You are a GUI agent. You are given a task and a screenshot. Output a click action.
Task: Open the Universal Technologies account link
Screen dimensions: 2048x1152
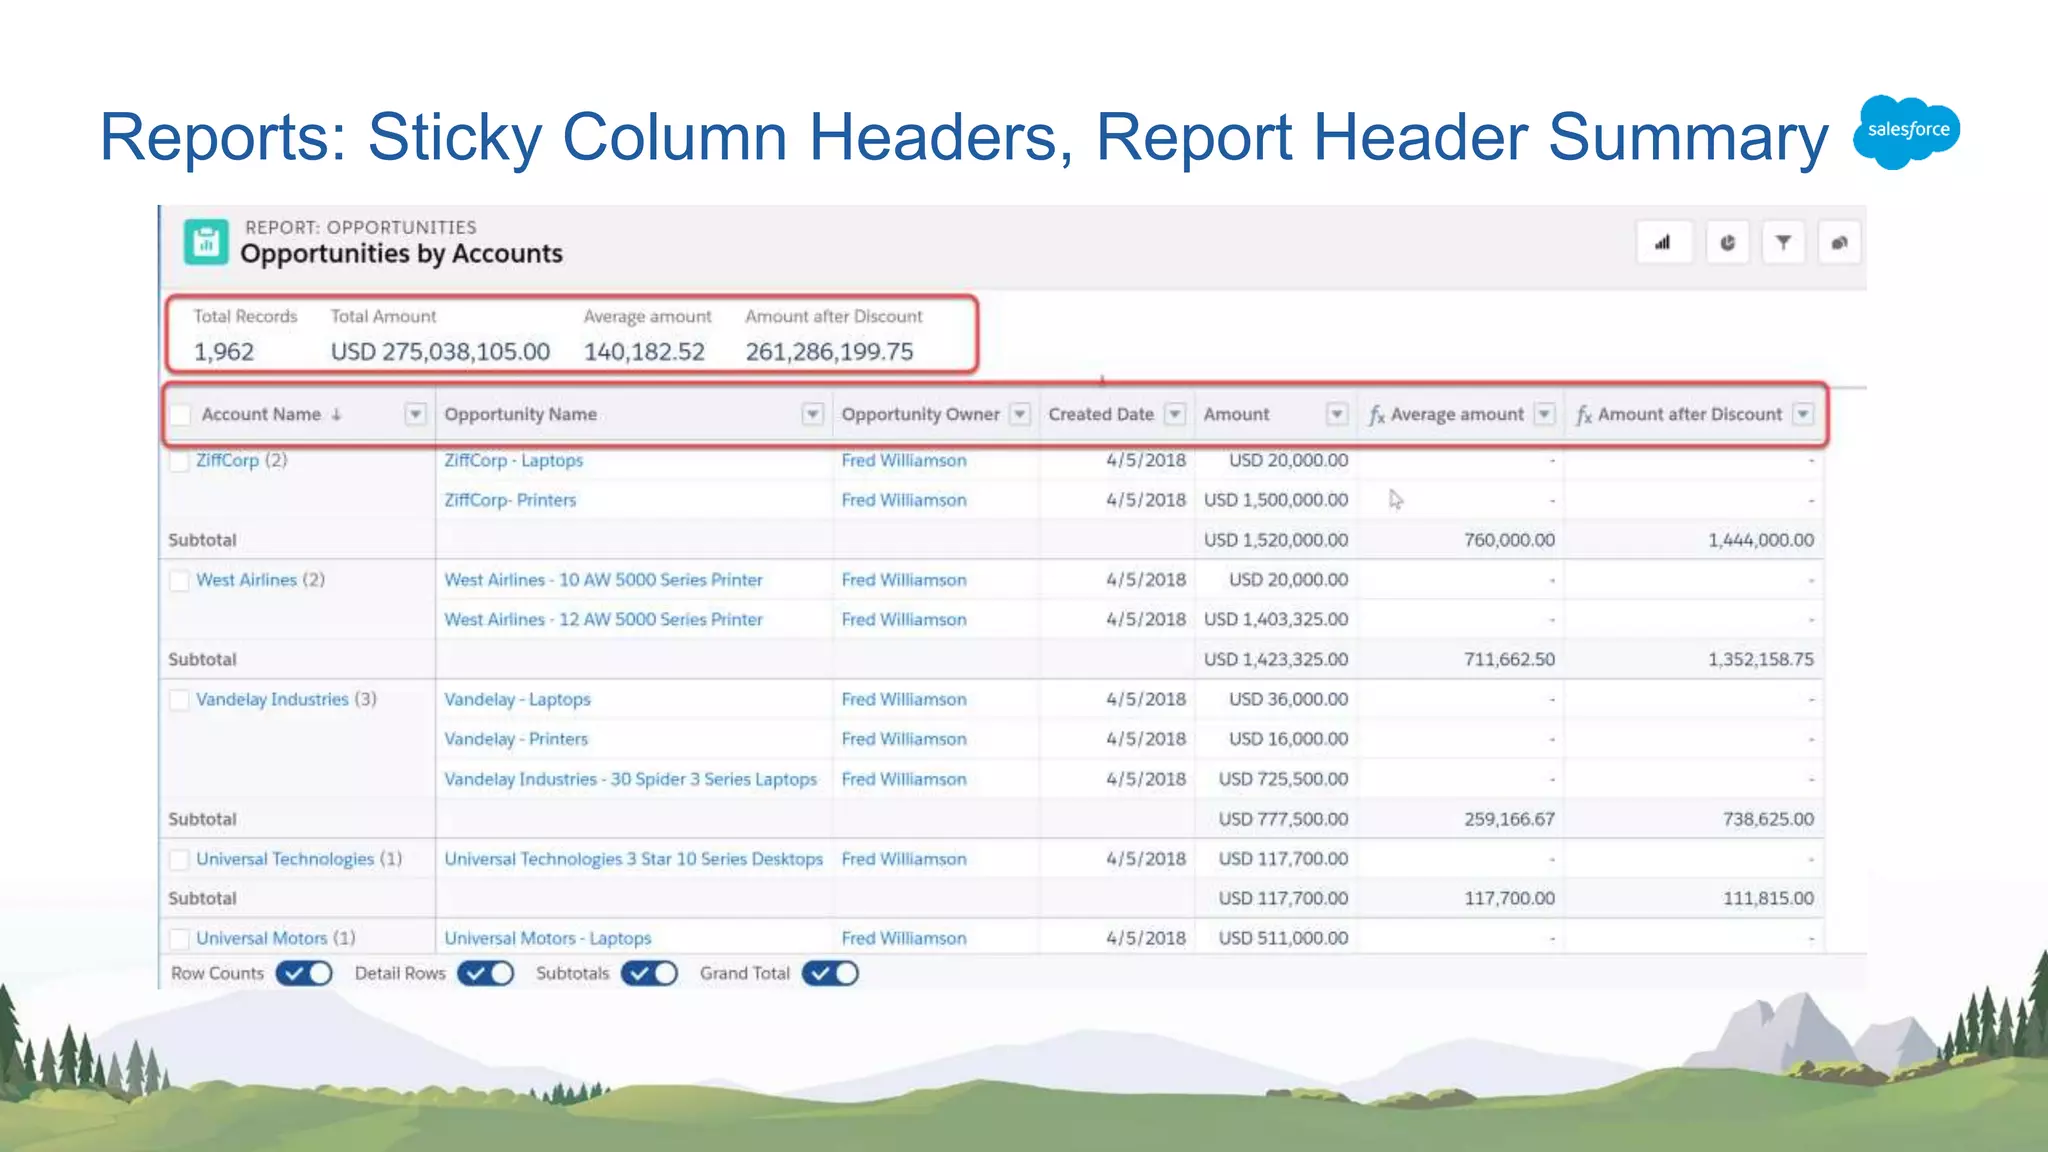pyautogui.click(x=285, y=859)
